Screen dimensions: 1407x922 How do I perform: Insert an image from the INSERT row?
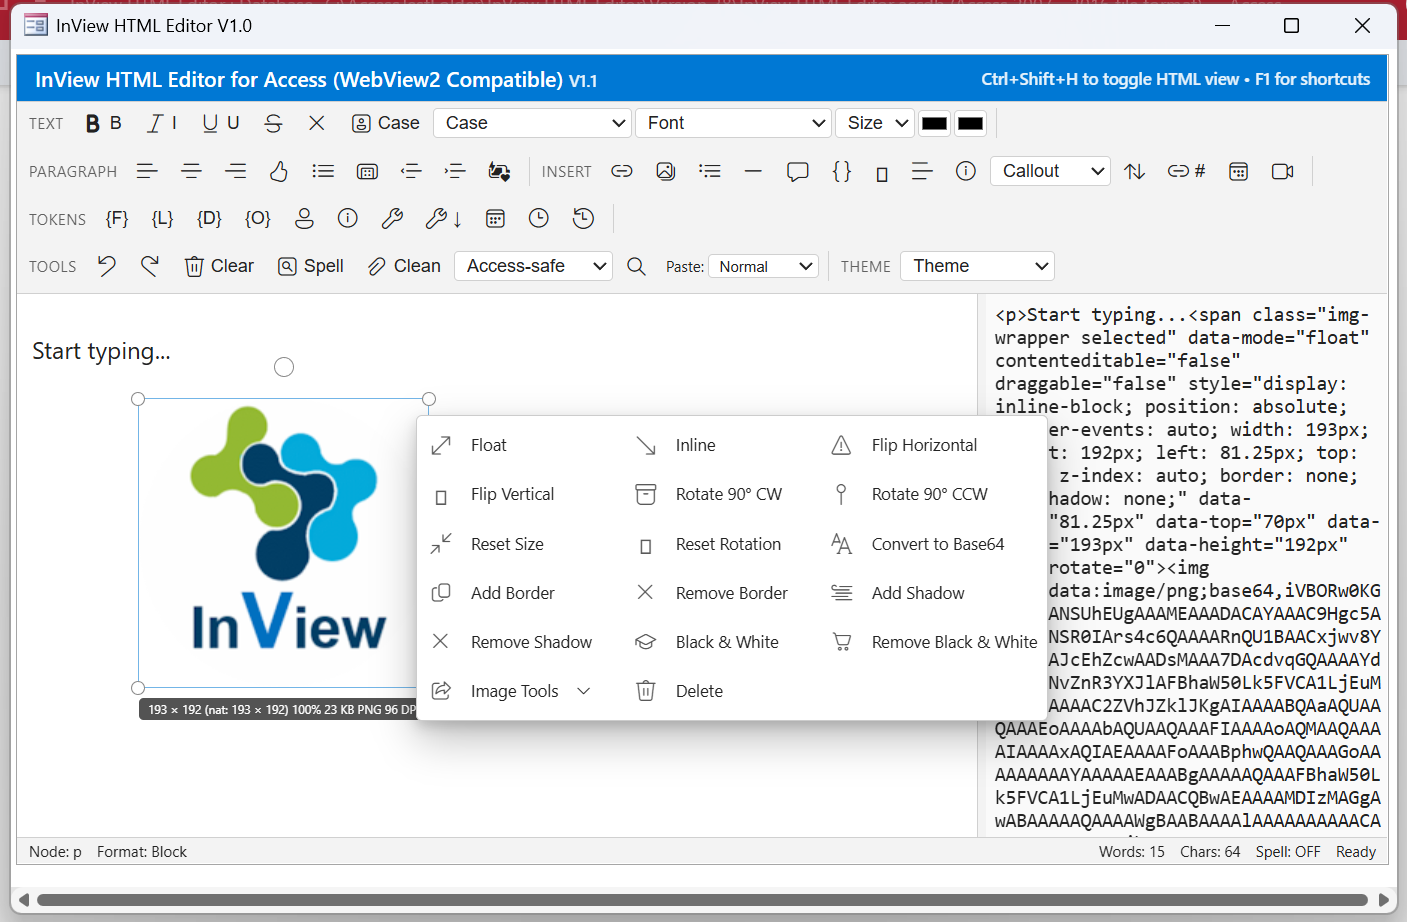click(666, 171)
